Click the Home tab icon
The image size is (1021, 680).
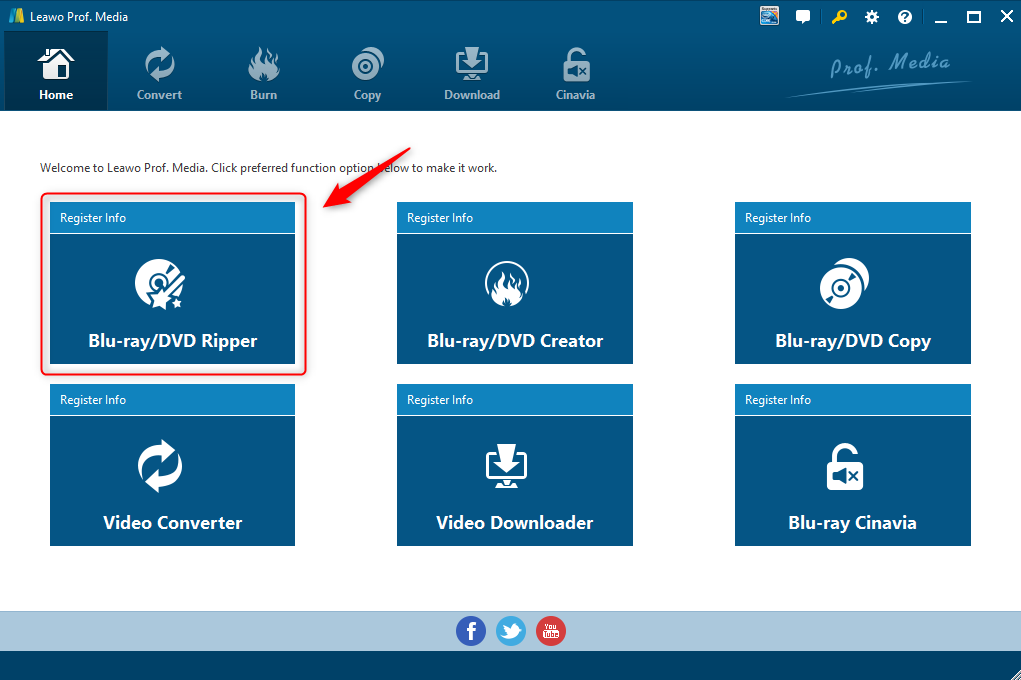tap(56, 74)
